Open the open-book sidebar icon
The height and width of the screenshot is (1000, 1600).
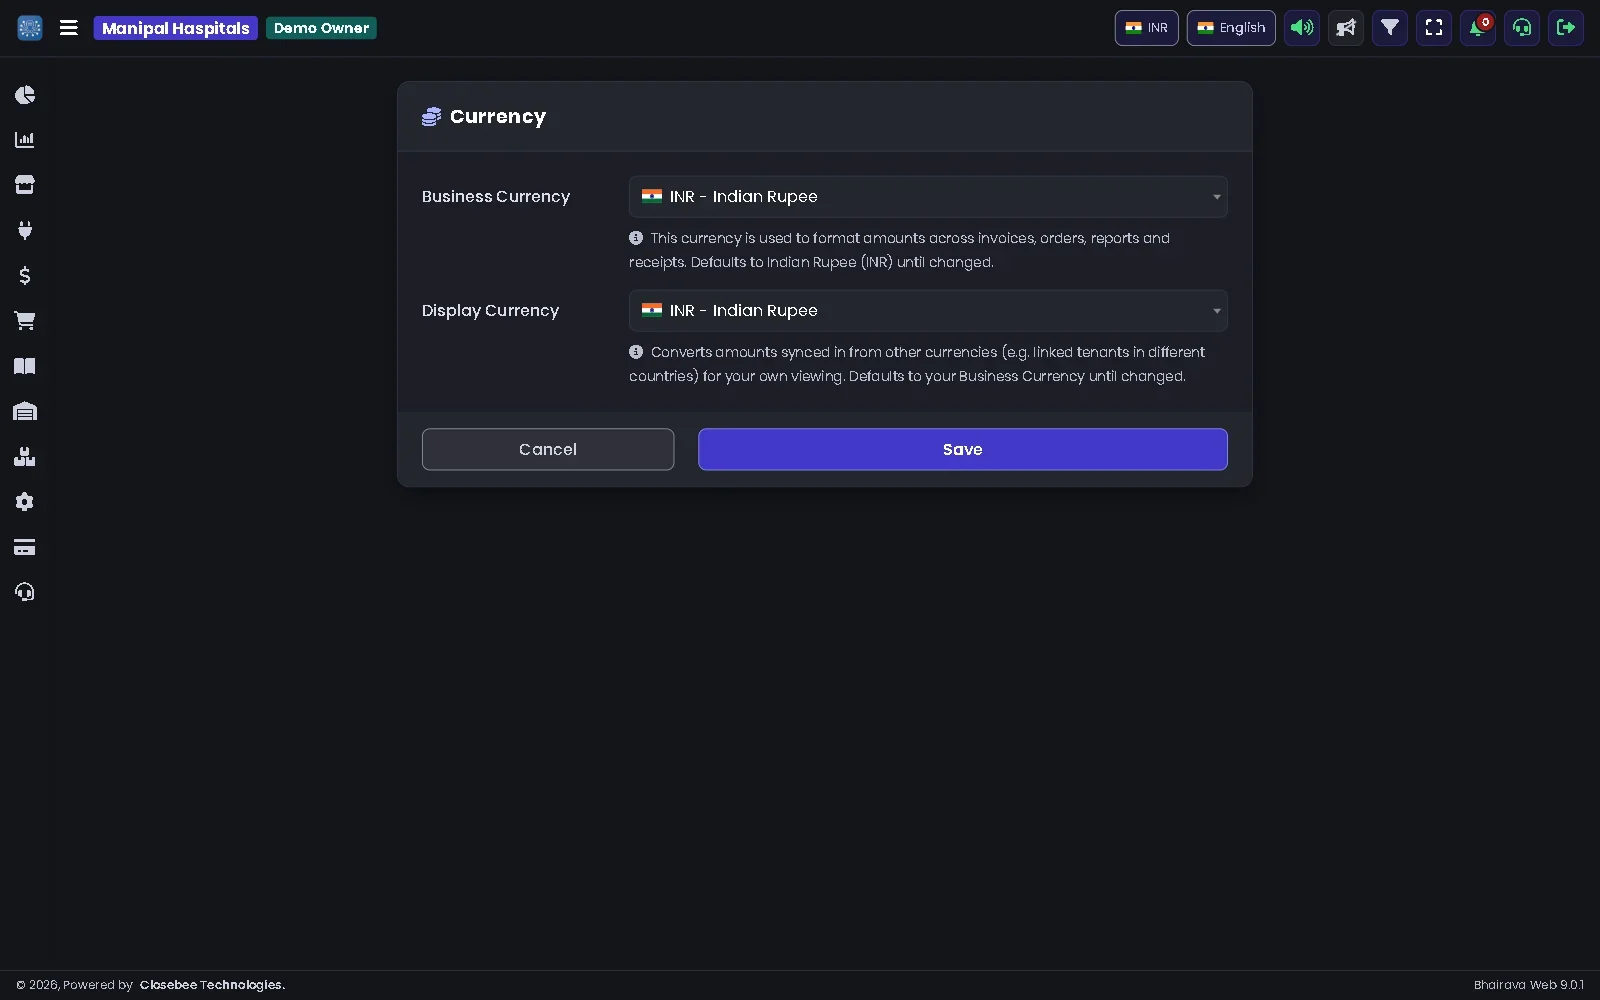click(25, 366)
